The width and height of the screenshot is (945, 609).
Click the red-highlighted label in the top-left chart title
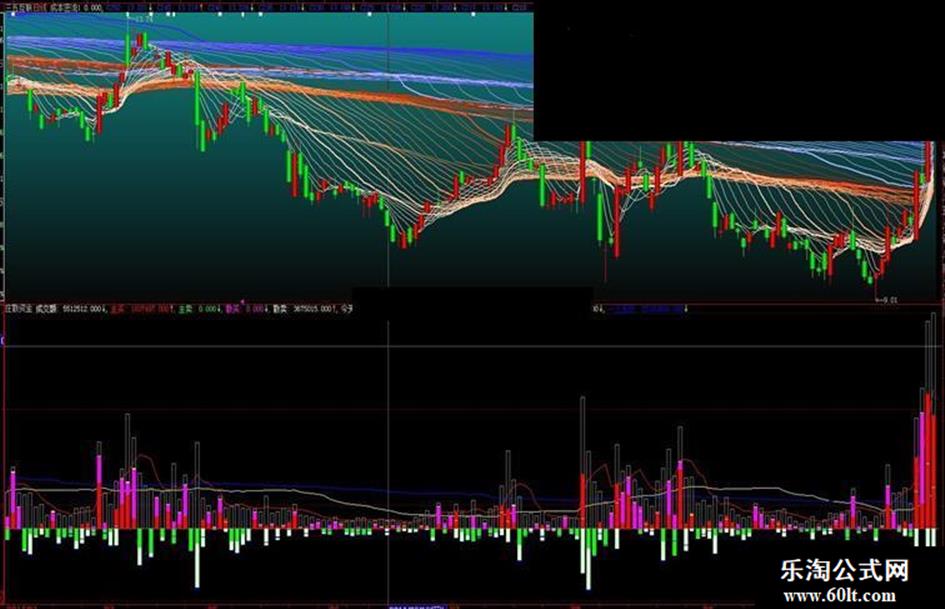click(40, 8)
